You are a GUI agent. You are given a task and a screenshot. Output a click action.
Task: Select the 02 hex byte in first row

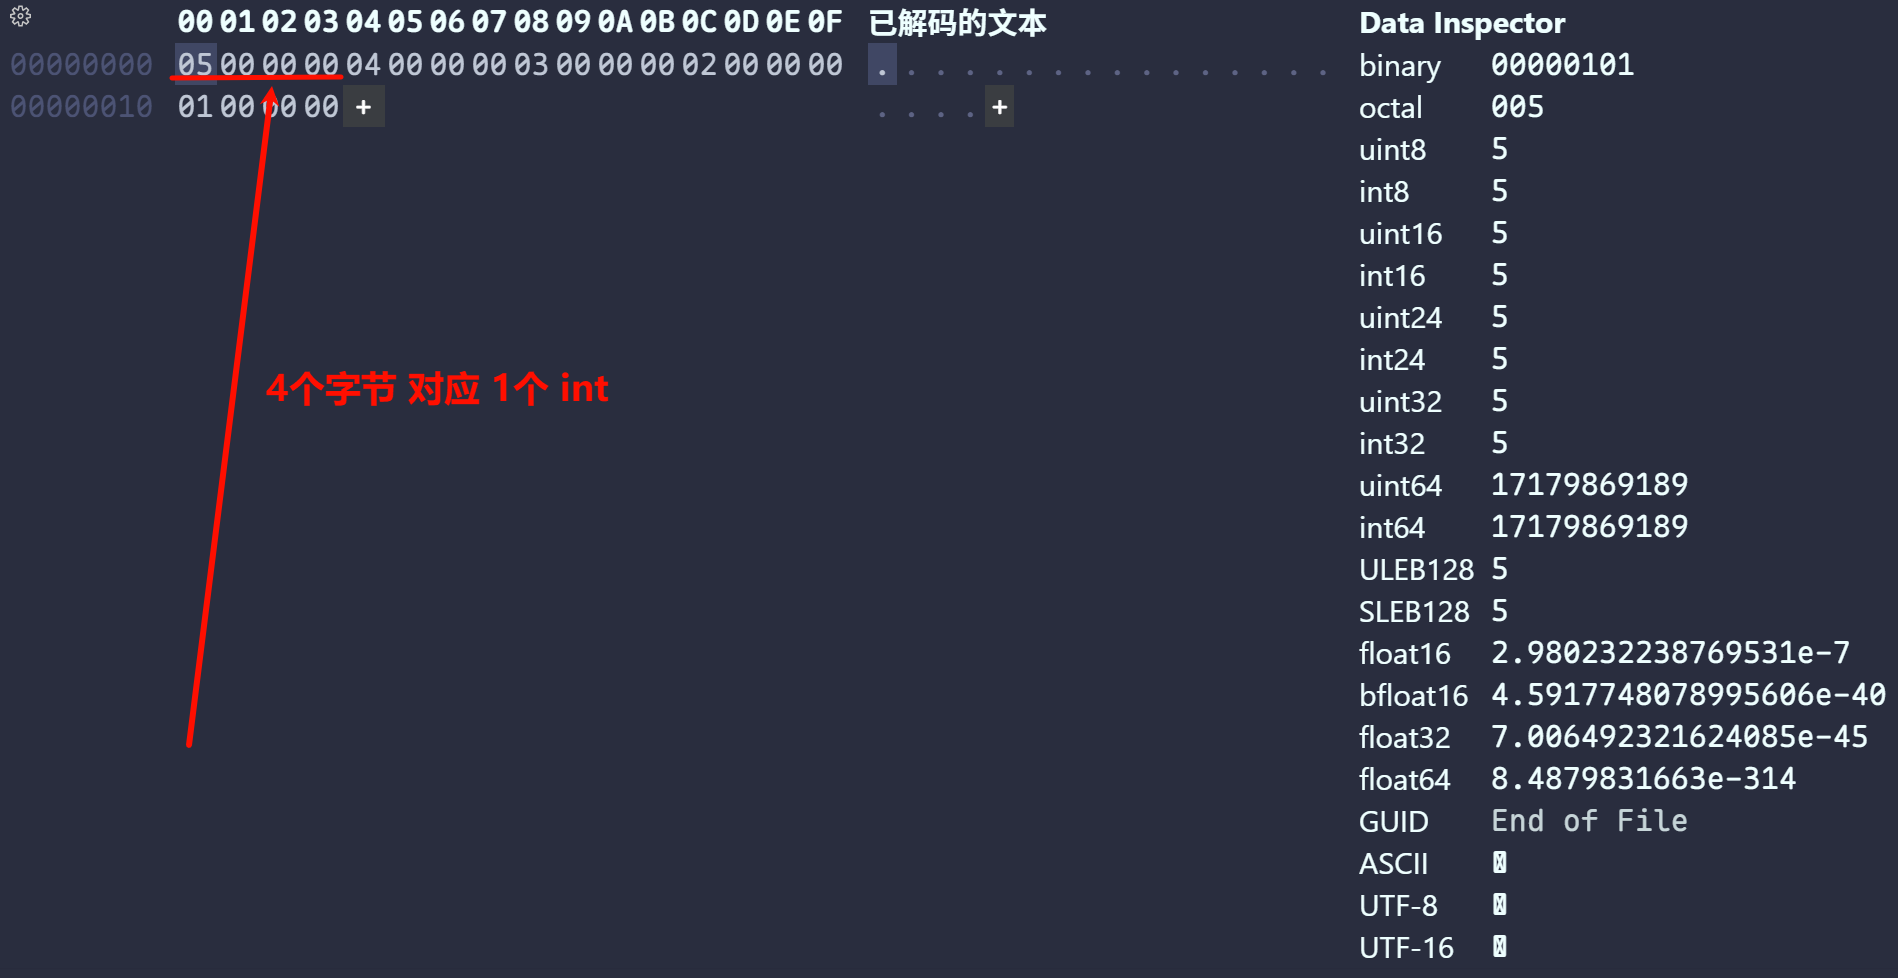[x=699, y=65]
